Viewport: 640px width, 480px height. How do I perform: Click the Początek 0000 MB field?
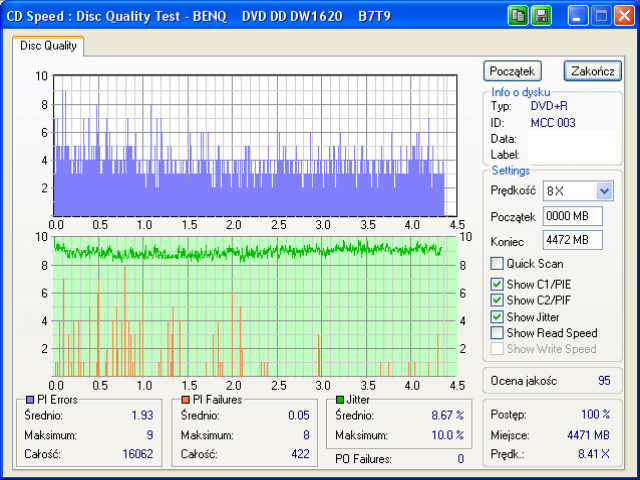click(573, 216)
